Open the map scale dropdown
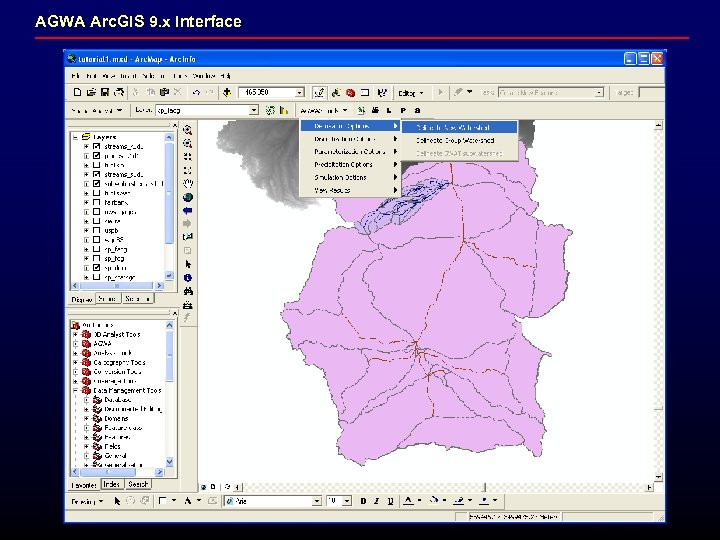 [x=299, y=92]
